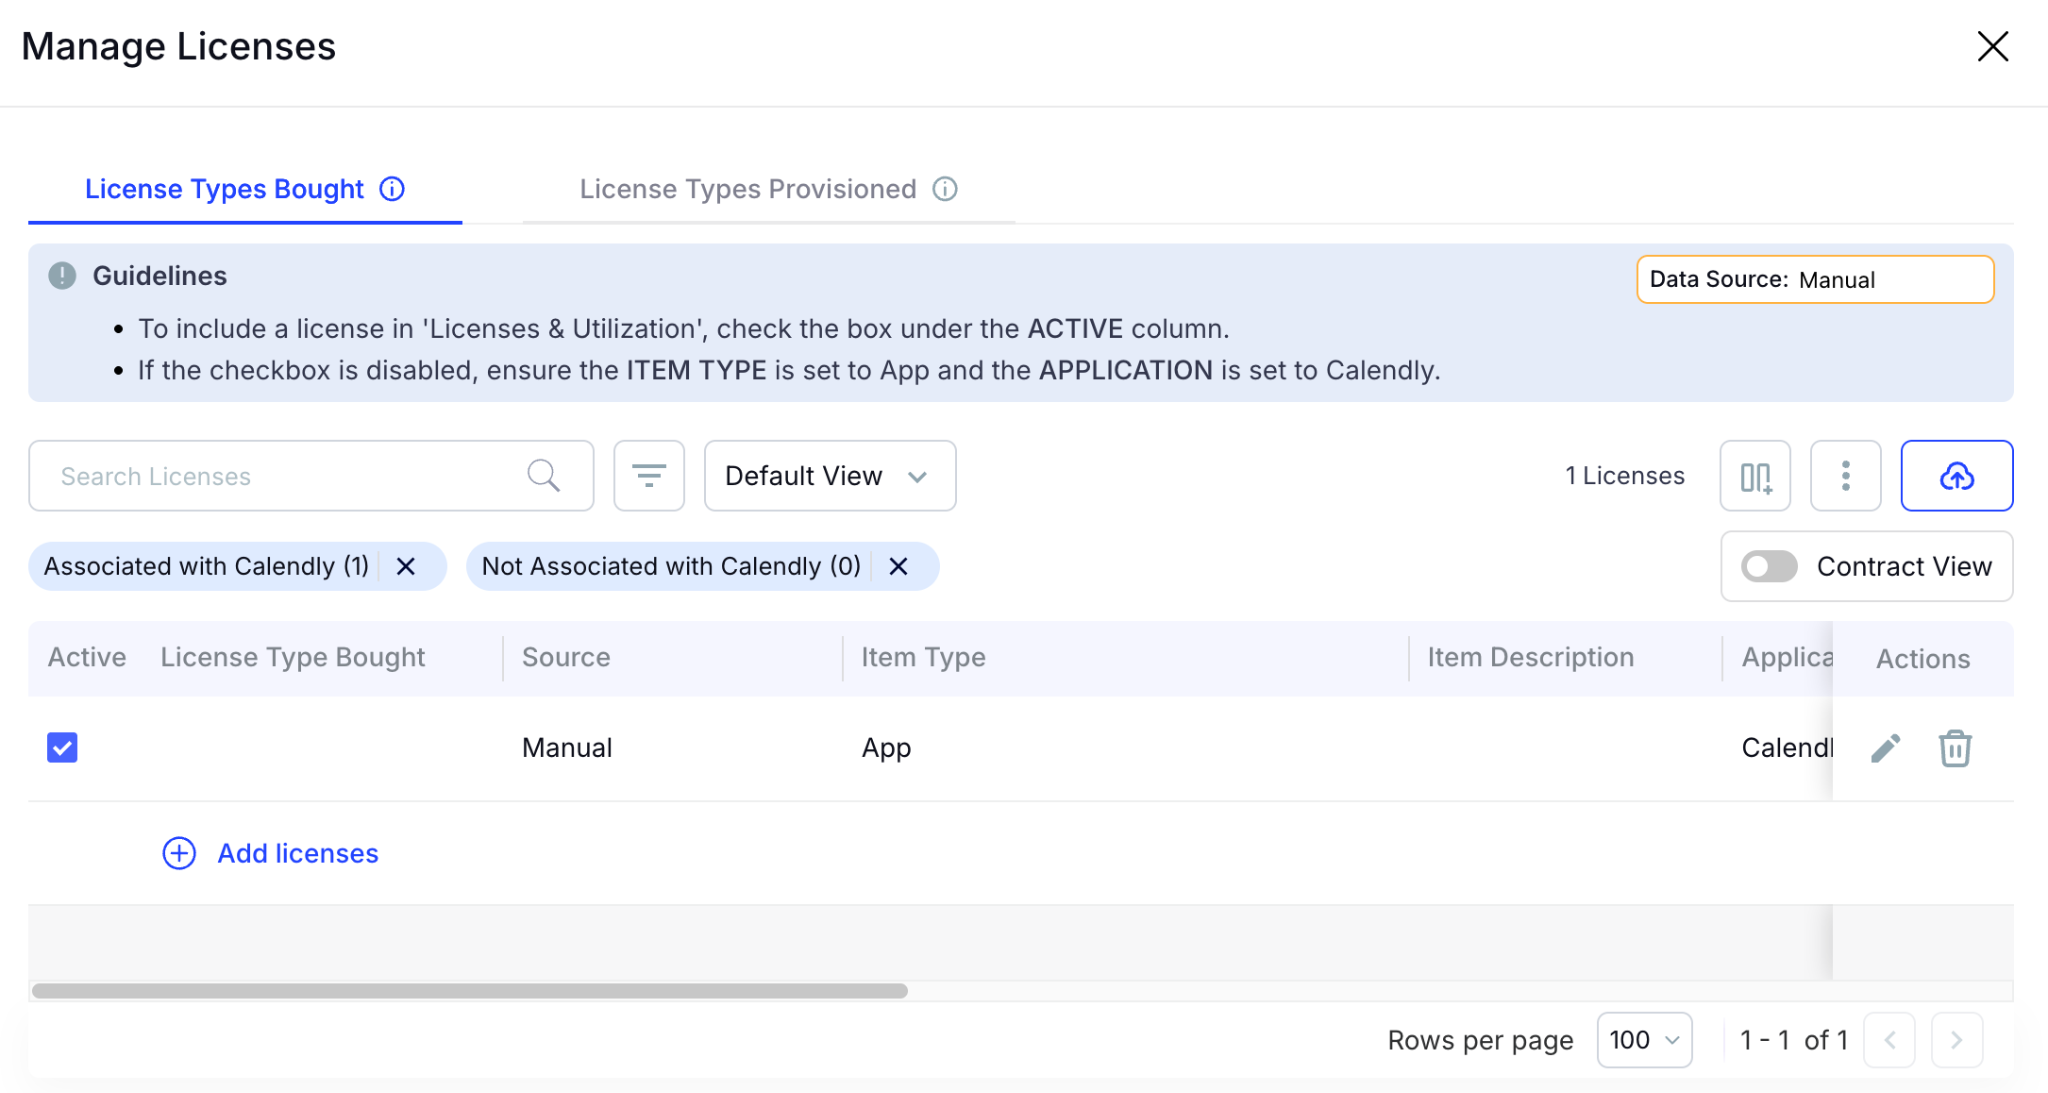
Task: Click info icon beside License Types Bought
Action: coord(392,189)
